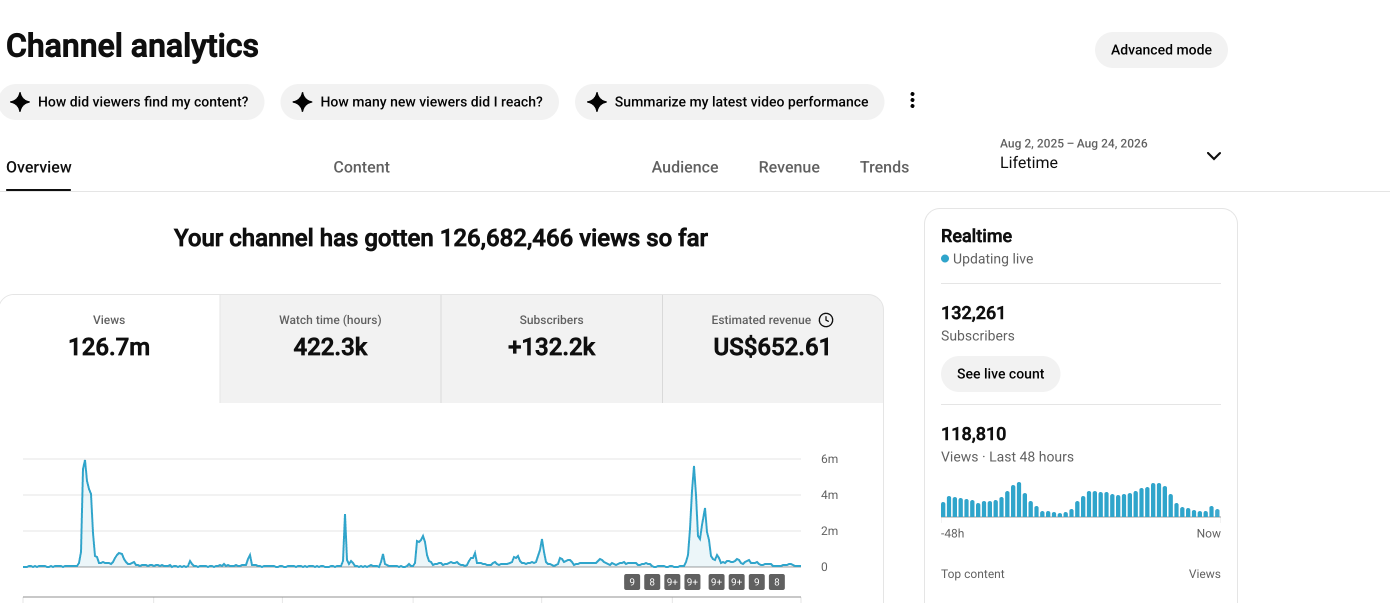Image resolution: width=1390 pixels, height=603 pixels.
Task: Click the clock icon beside Estimated revenue
Action: pos(826,320)
